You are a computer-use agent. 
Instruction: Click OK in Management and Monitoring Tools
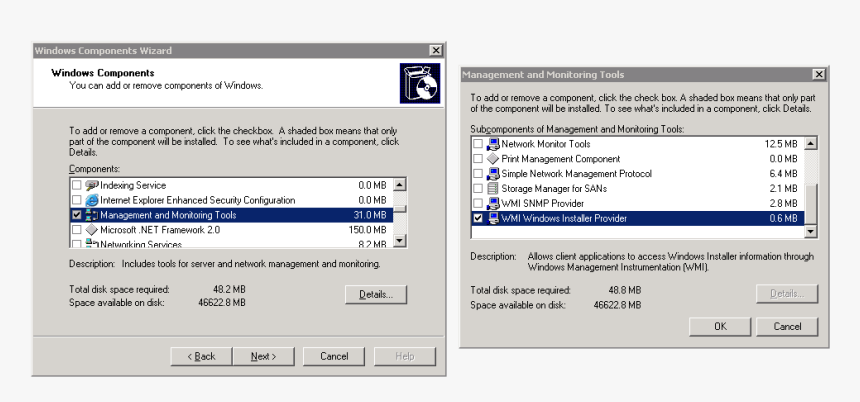720,326
